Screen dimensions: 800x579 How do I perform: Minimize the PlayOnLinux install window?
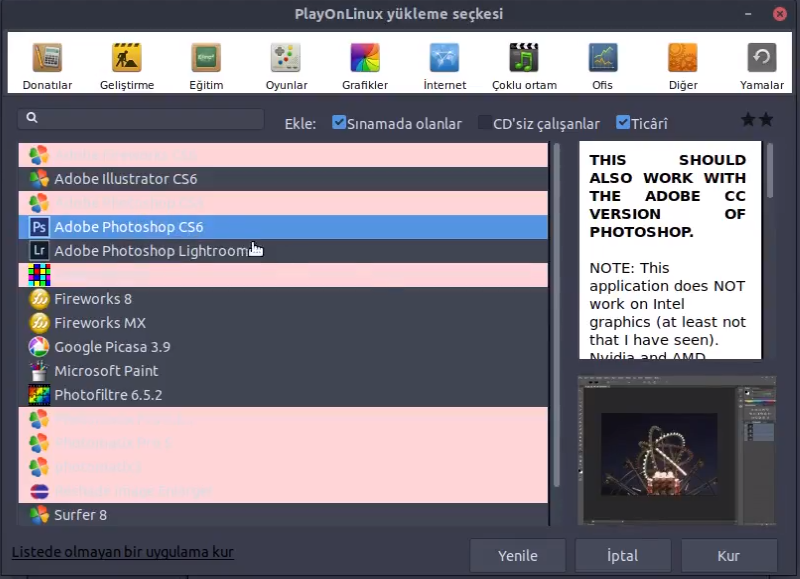pyautogui.click(x=748, y=14)
